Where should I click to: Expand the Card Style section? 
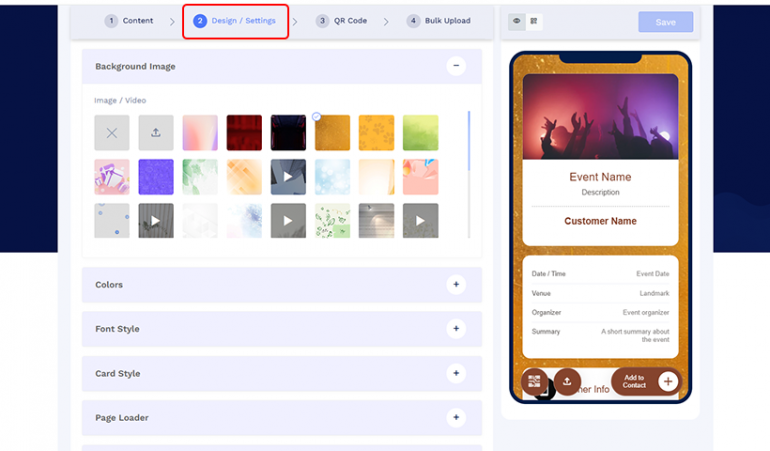(456, 373)
